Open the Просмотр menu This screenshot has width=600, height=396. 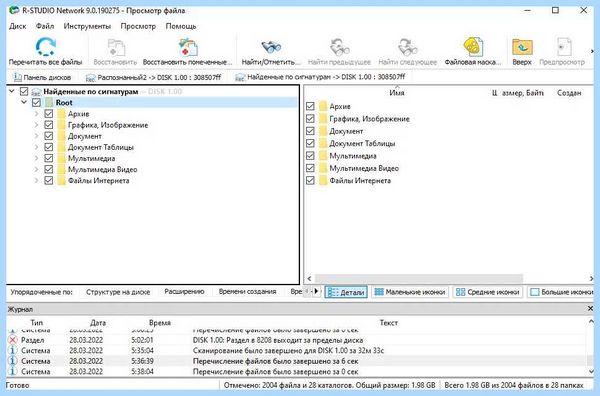[138, 26]
